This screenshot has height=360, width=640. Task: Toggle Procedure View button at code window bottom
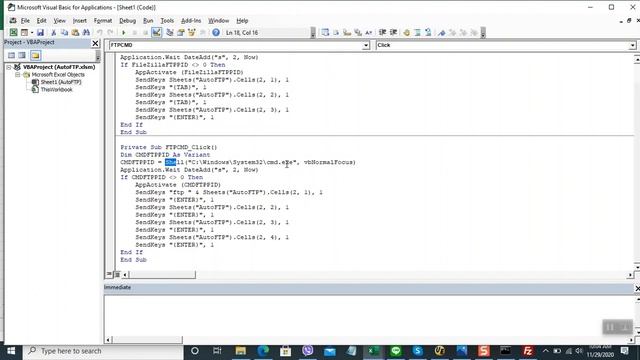109,274
